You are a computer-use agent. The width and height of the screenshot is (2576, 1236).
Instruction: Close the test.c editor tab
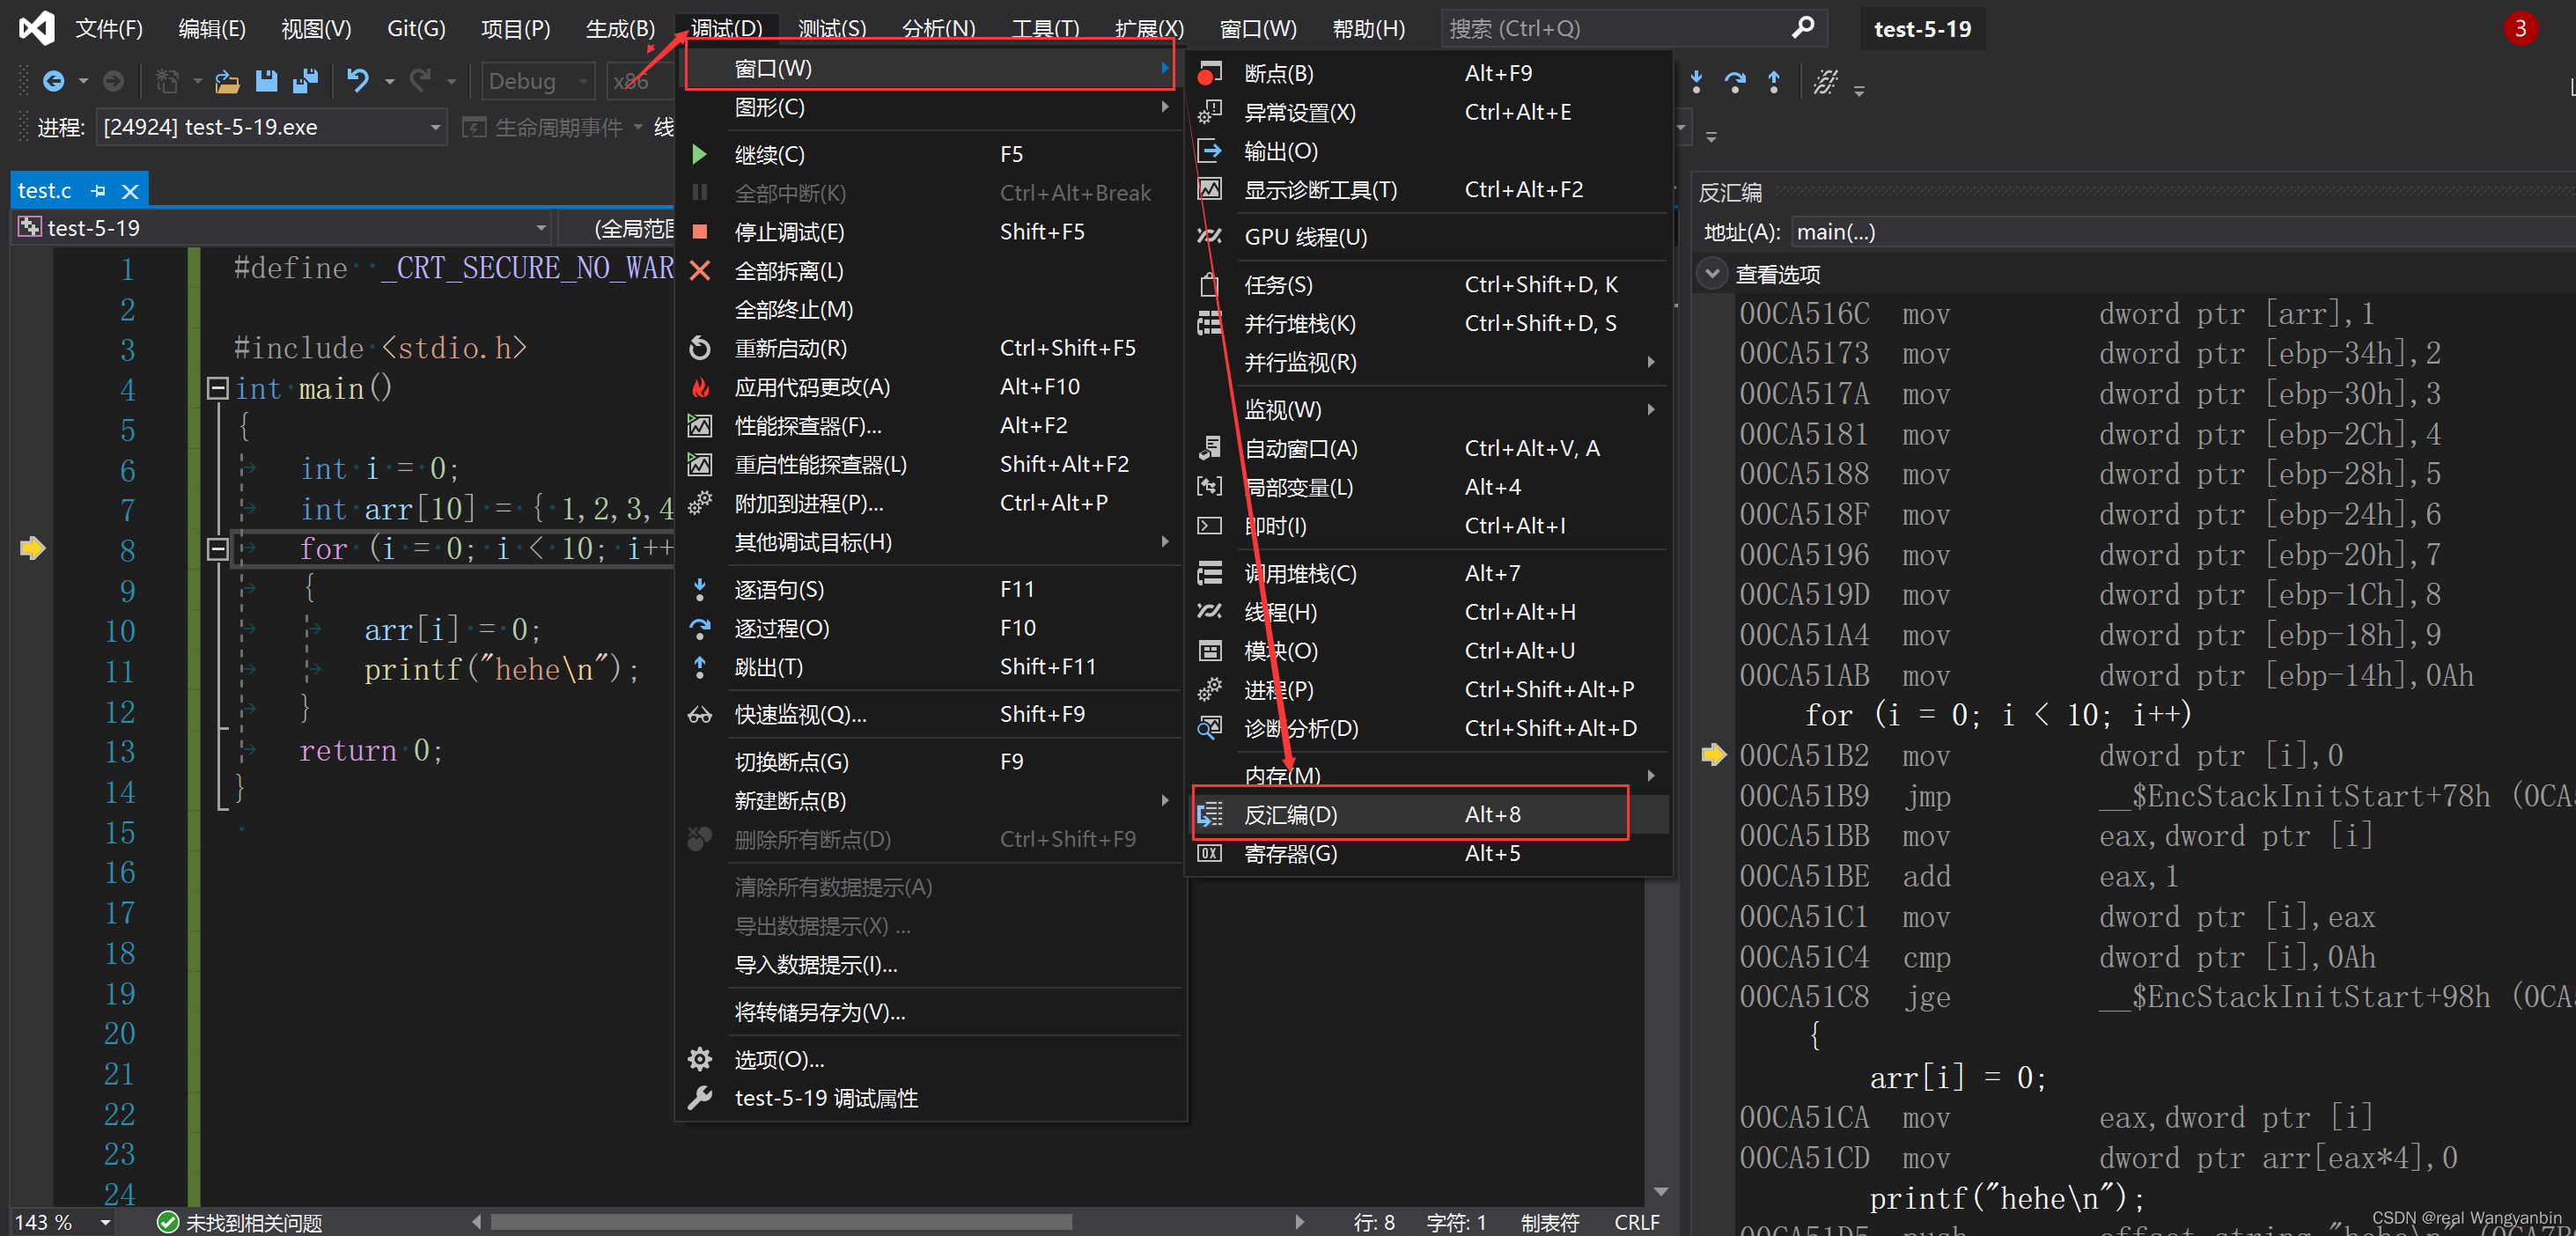(130, 190)
